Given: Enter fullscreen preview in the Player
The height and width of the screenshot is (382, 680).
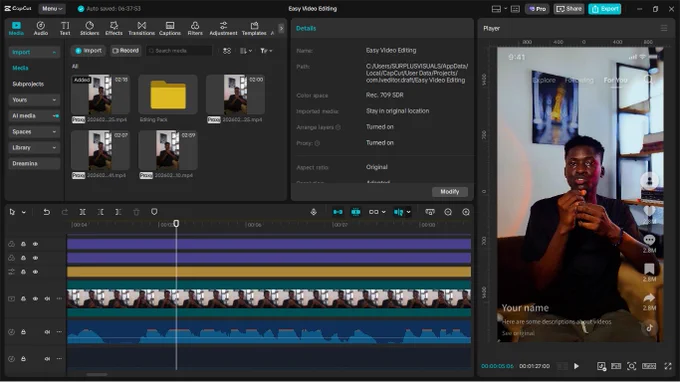Looking at the screenshot, I should pos(668,366).
